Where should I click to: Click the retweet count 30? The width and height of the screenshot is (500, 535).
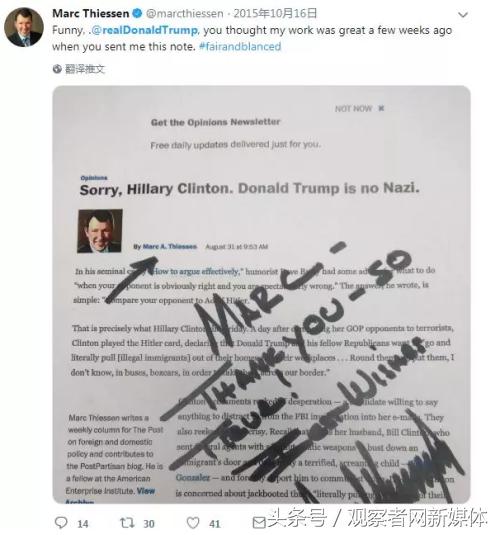(149, 524)
